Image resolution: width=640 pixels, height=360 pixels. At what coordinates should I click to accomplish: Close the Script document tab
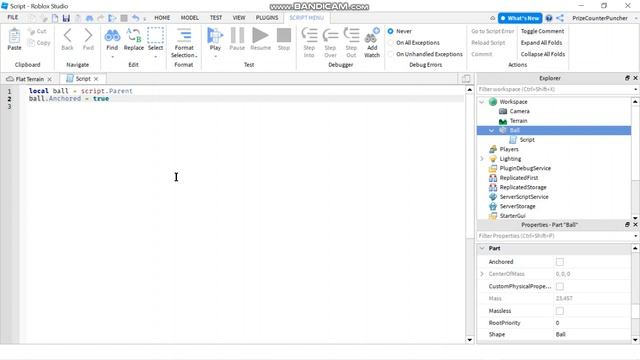pyautogui.click(x=96, y=79)
